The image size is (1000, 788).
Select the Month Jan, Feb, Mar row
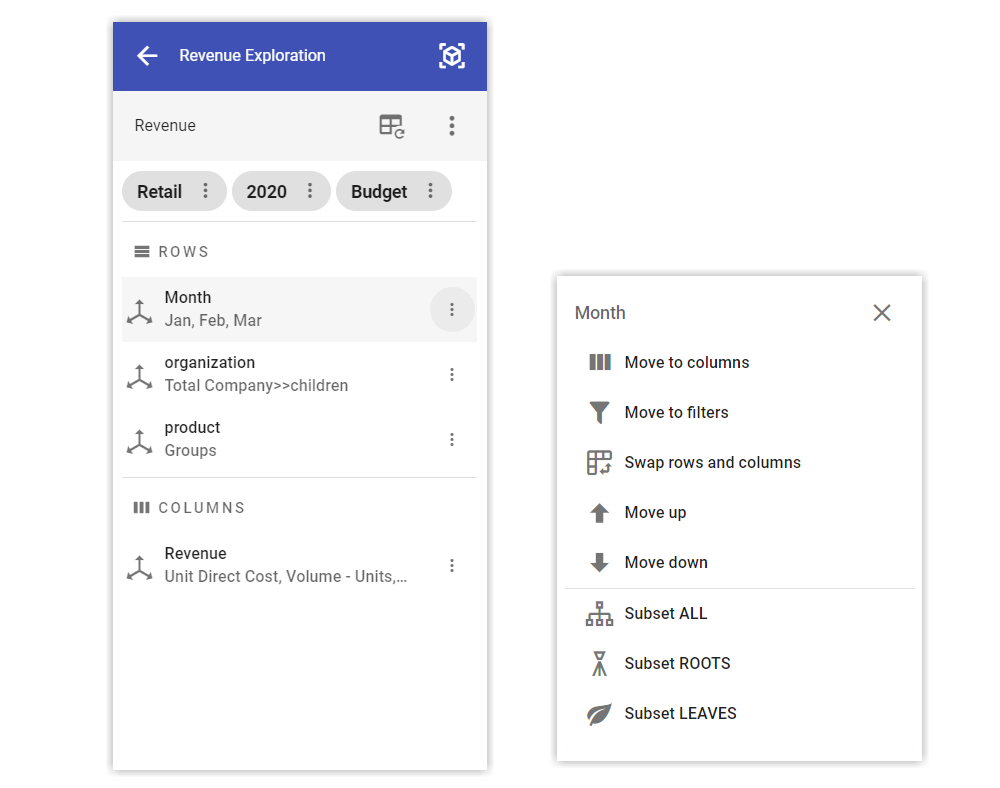point(299,310)
